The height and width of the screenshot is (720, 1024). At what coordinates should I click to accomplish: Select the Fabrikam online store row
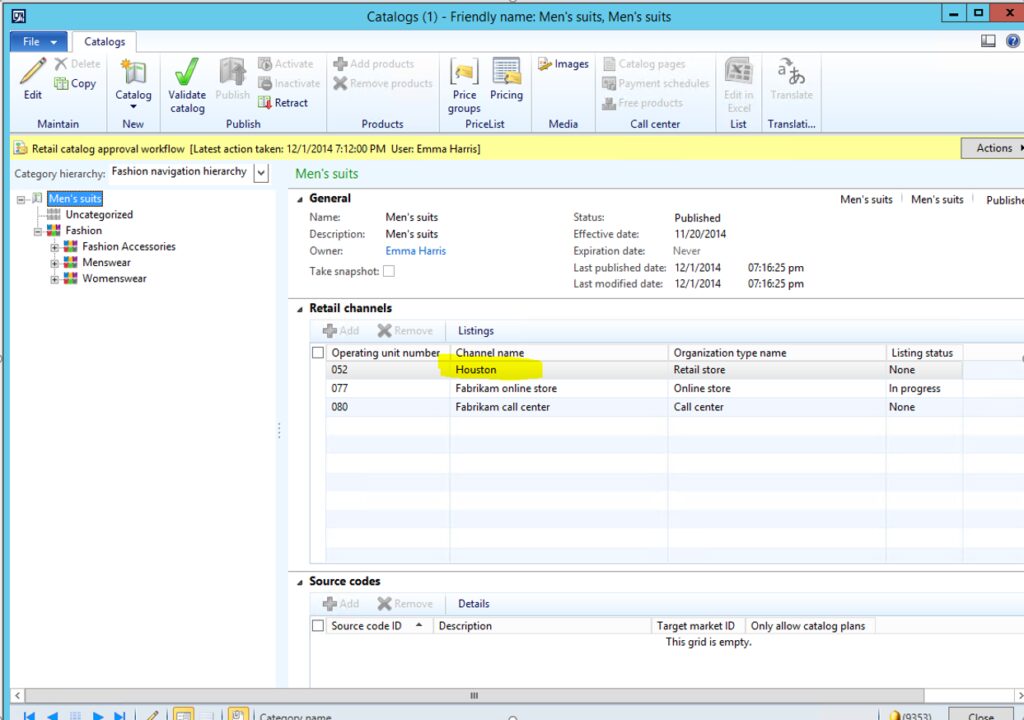coord(506,389)
